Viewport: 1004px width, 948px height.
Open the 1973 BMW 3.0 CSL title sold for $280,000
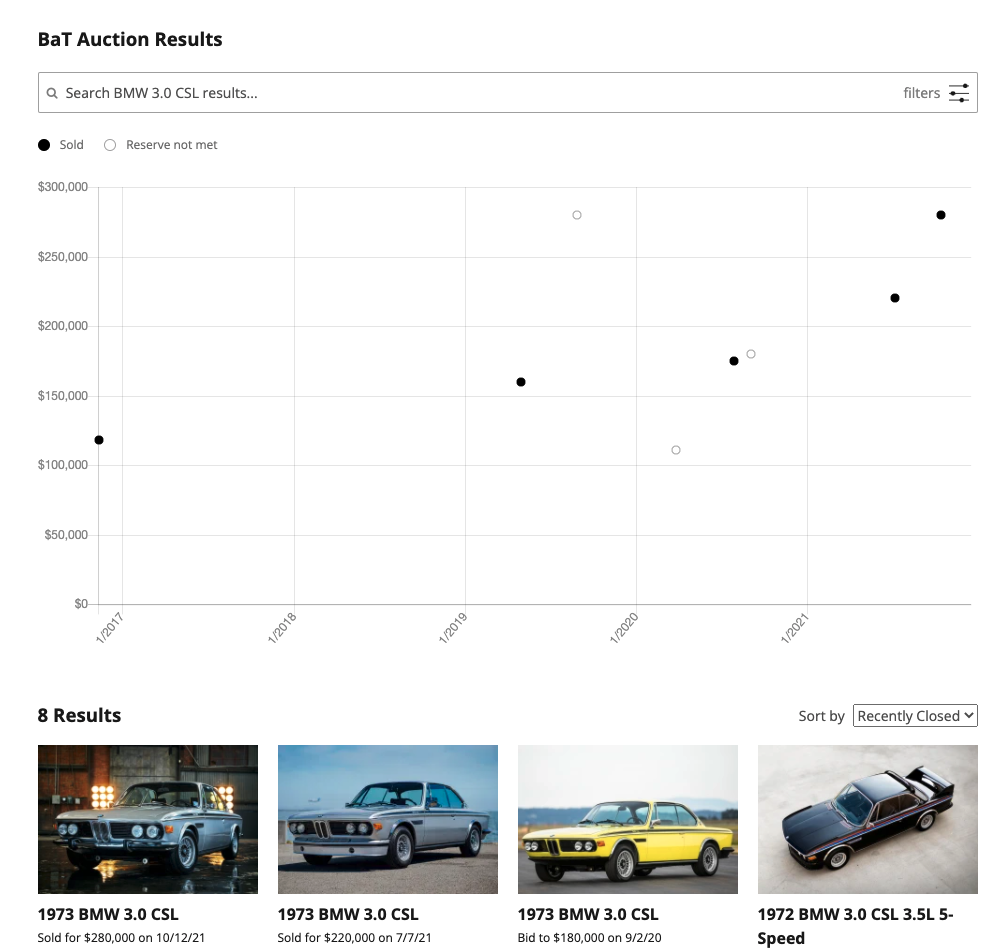(x=108, y=914)
